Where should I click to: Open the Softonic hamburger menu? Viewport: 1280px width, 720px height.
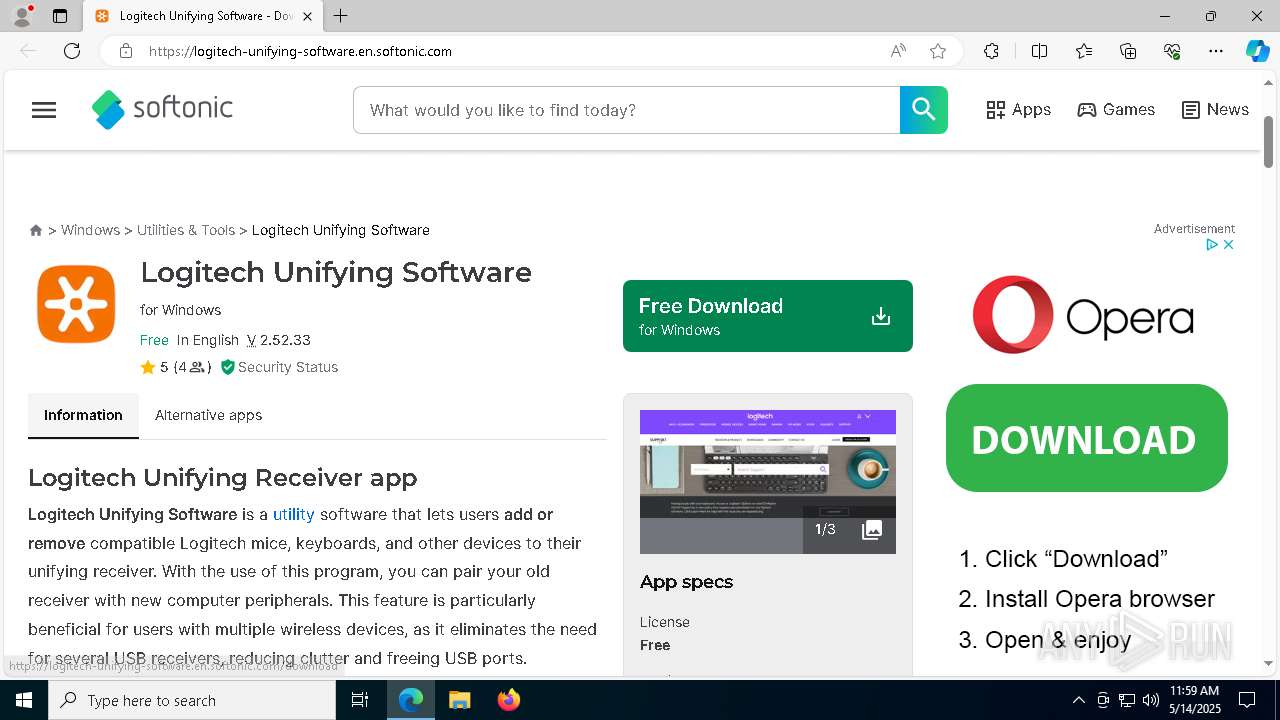tap(44, 110)
